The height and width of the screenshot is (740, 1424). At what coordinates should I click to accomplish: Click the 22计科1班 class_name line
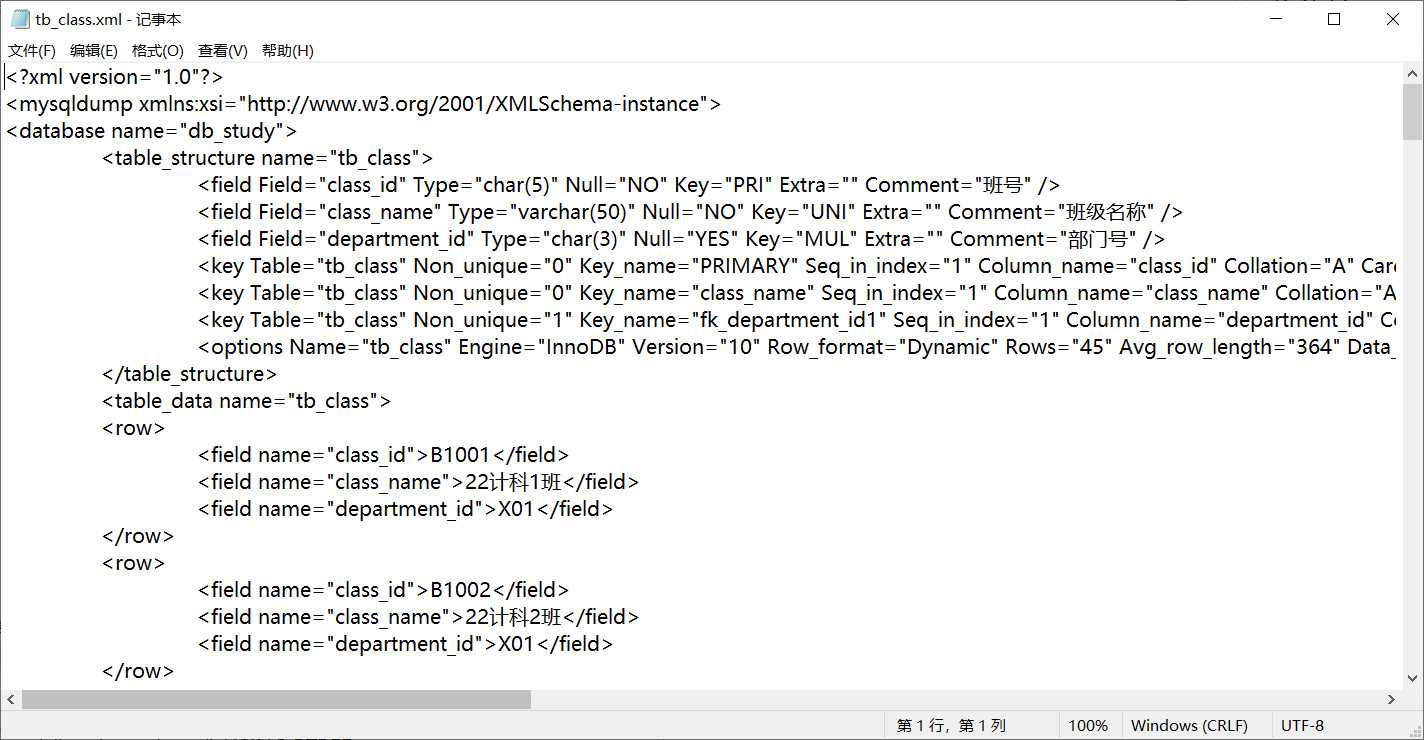pos(418,482)
